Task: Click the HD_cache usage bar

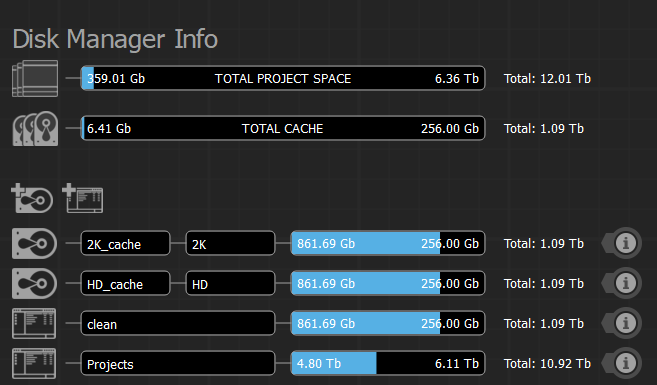Action: click(x=388, y=284)
